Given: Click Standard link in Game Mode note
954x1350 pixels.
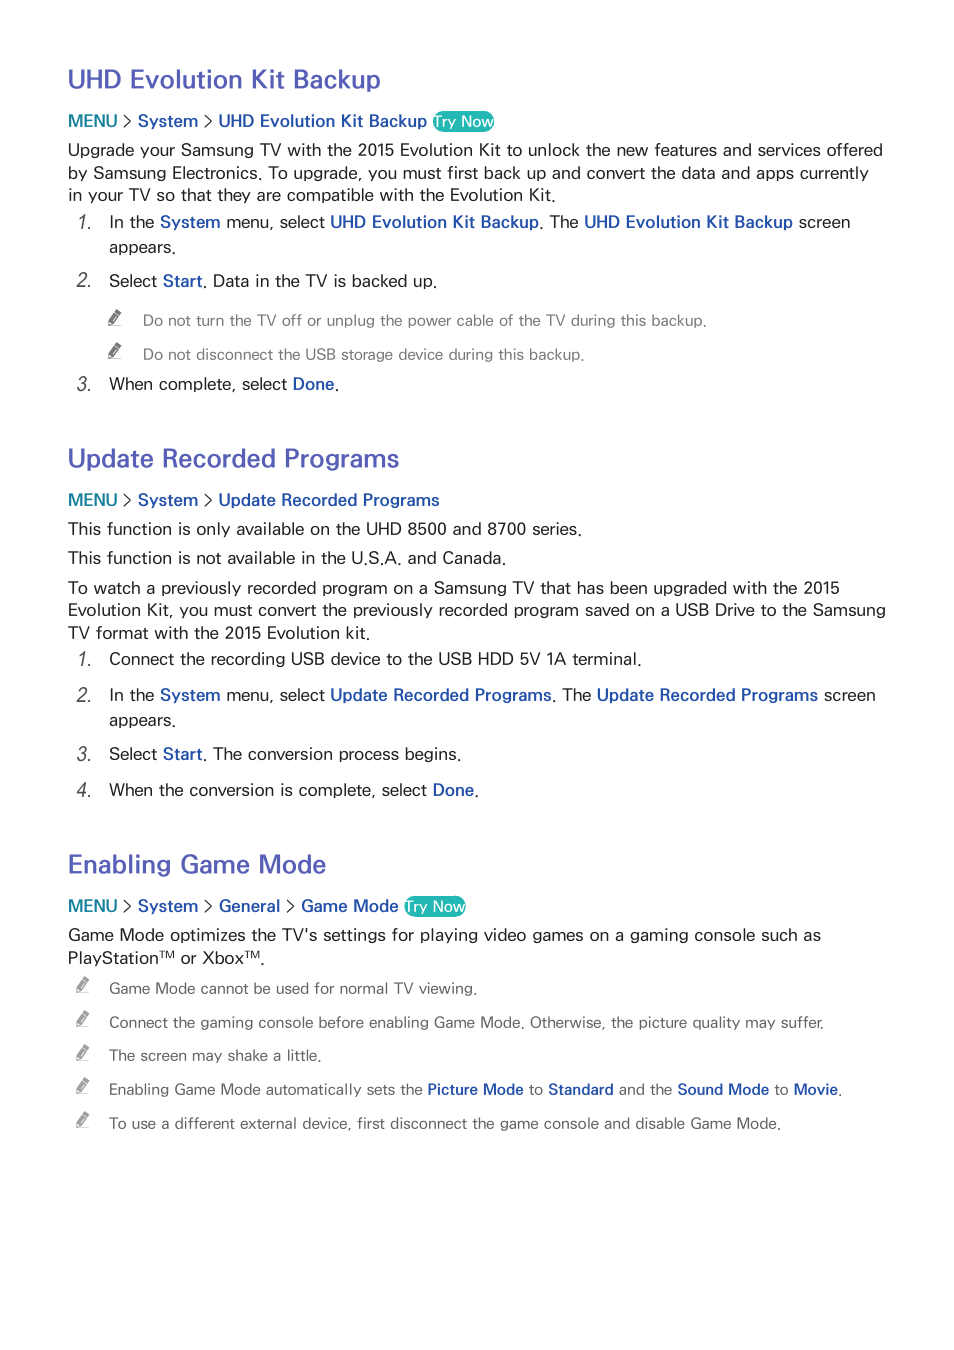Looking at the screenshot, I should pos(581,1090).
